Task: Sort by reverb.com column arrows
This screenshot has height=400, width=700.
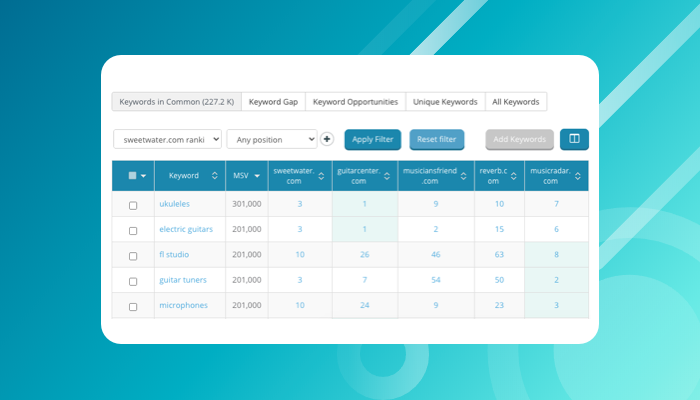Action: tap(515, 176)
